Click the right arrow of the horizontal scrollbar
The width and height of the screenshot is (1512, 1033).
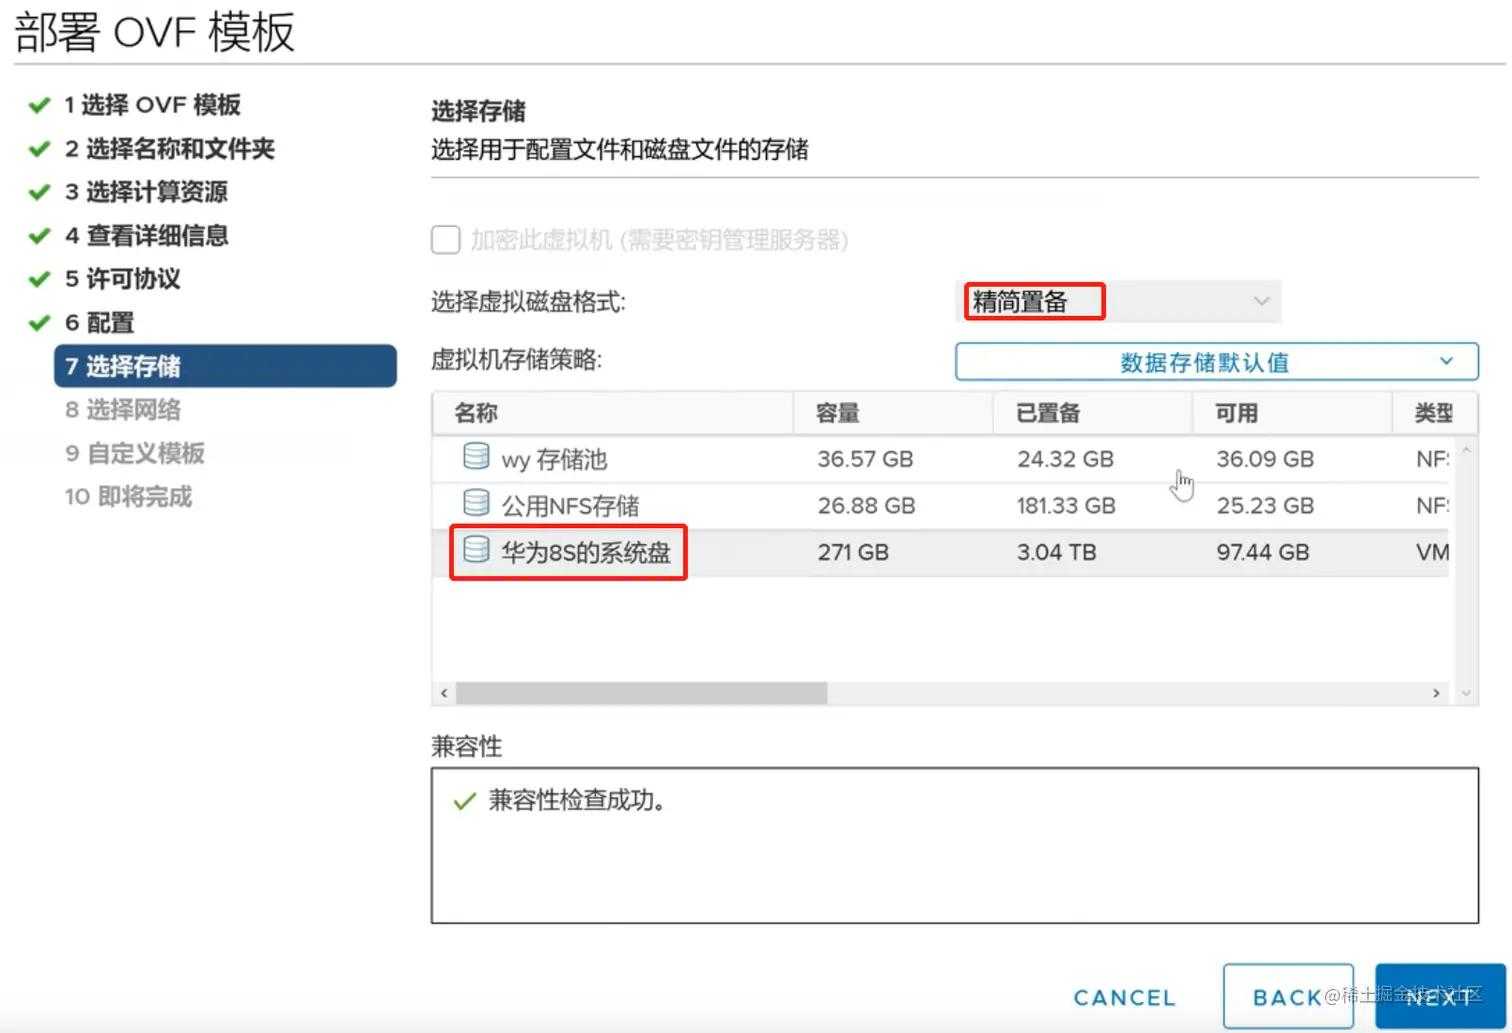1437,693
